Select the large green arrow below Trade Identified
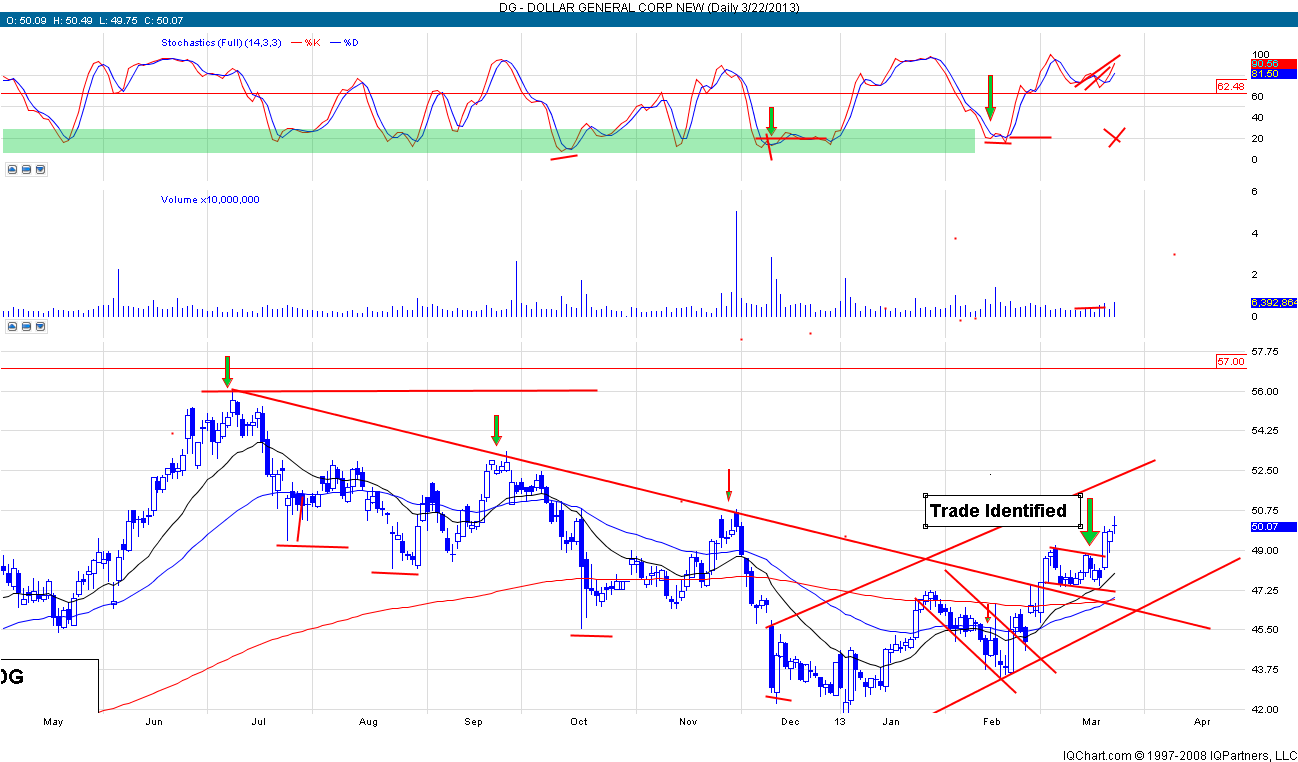The image size is (1298, 762). tap(1090, 522)
